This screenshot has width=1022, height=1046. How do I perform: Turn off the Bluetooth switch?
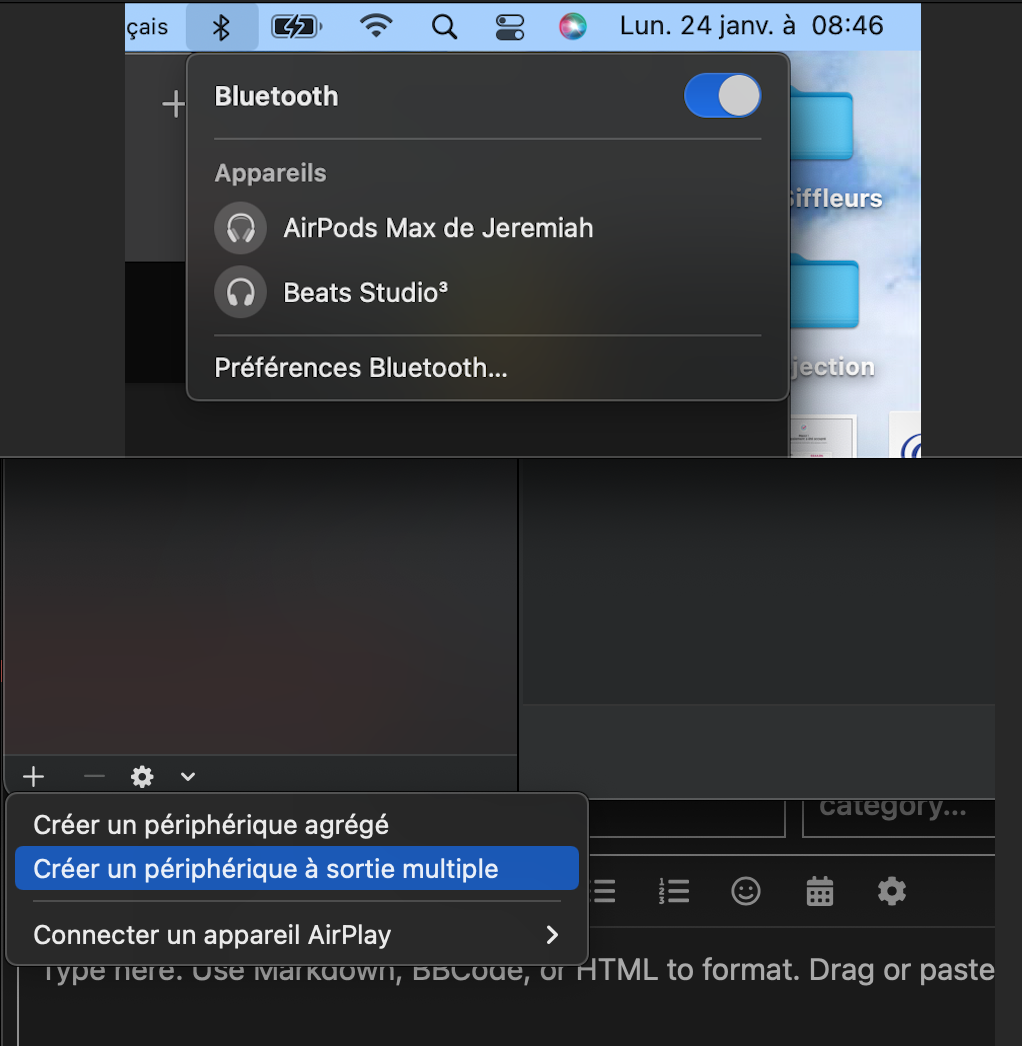[722, 95]
